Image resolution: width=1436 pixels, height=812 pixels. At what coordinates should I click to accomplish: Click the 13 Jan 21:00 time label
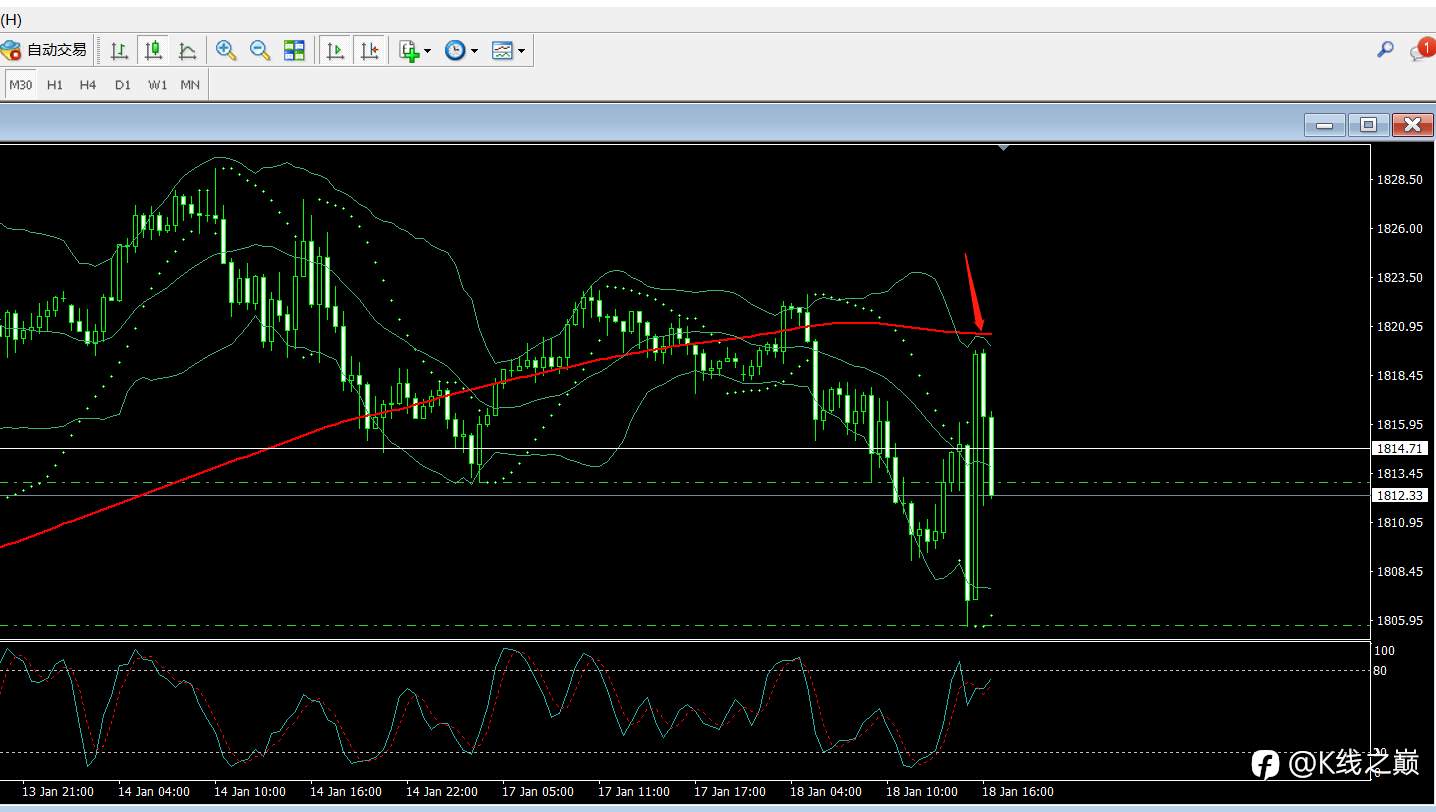click(x=58, y=792)
